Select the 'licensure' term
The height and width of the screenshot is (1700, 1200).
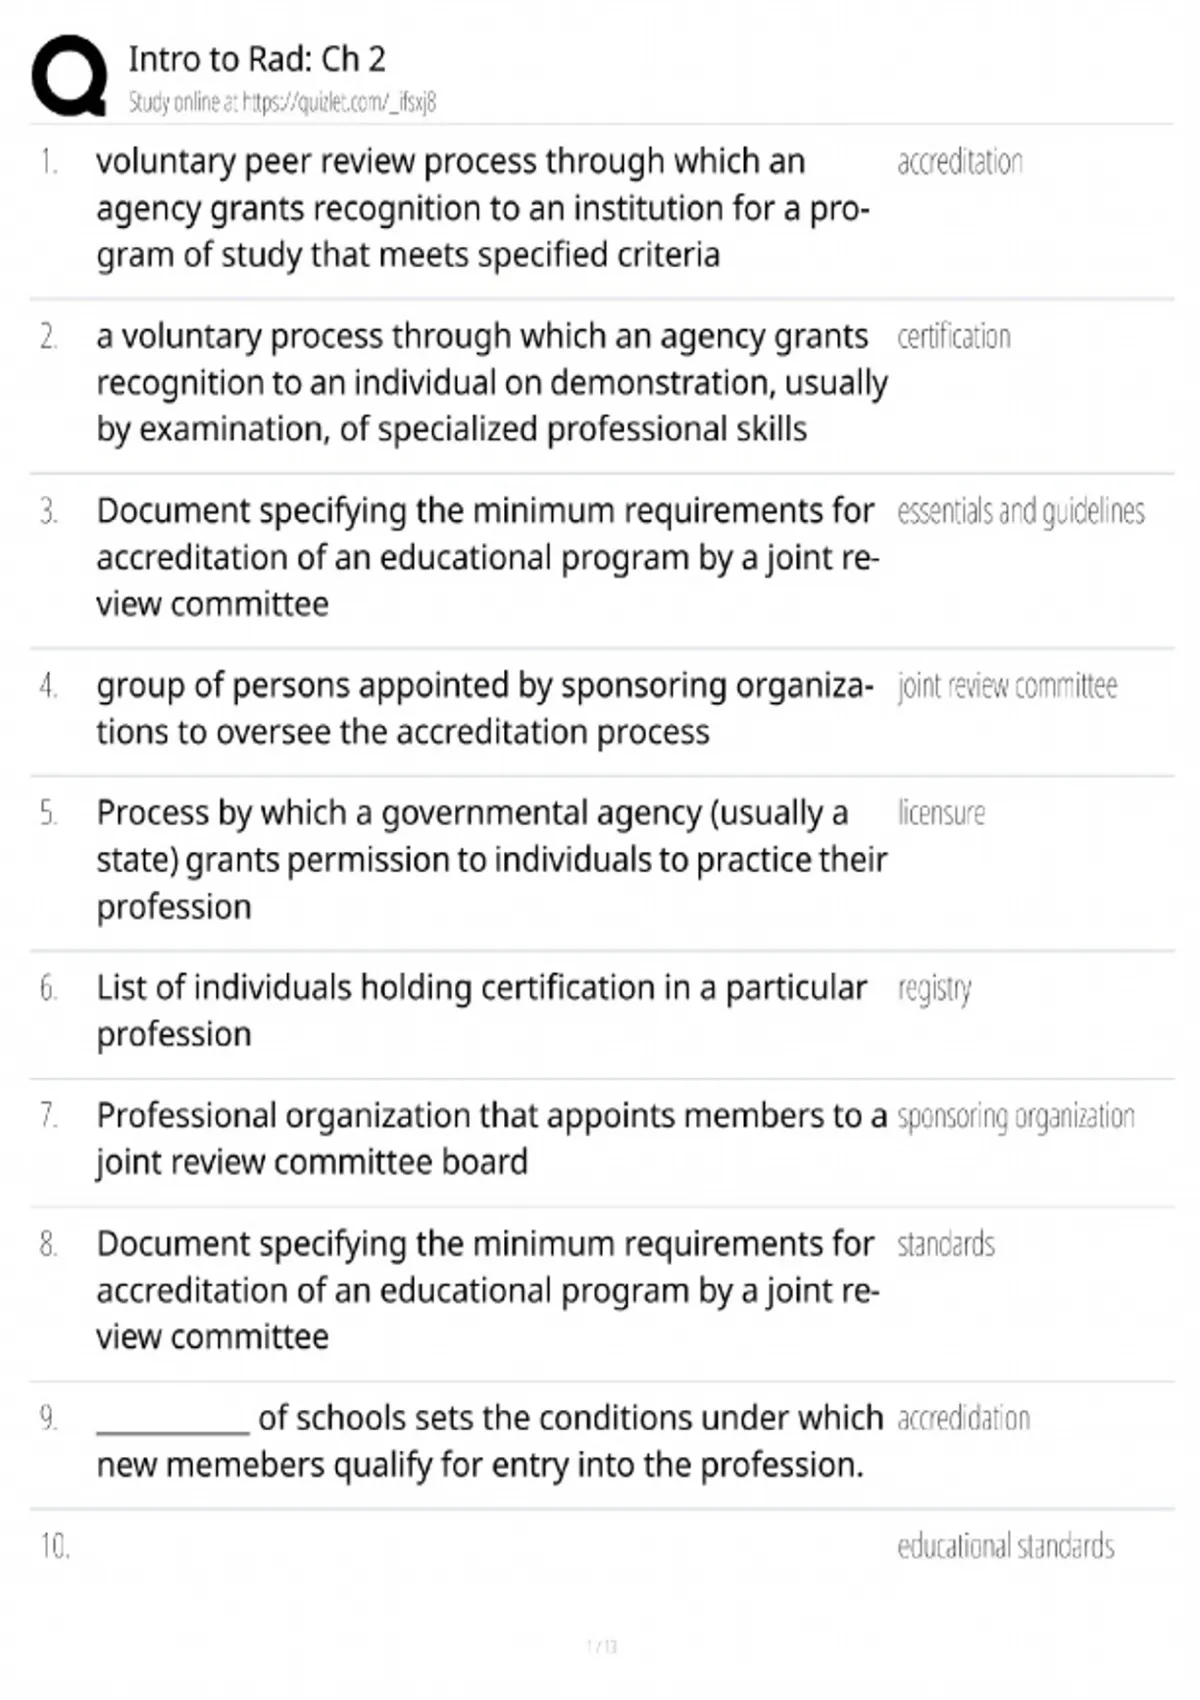940,813
